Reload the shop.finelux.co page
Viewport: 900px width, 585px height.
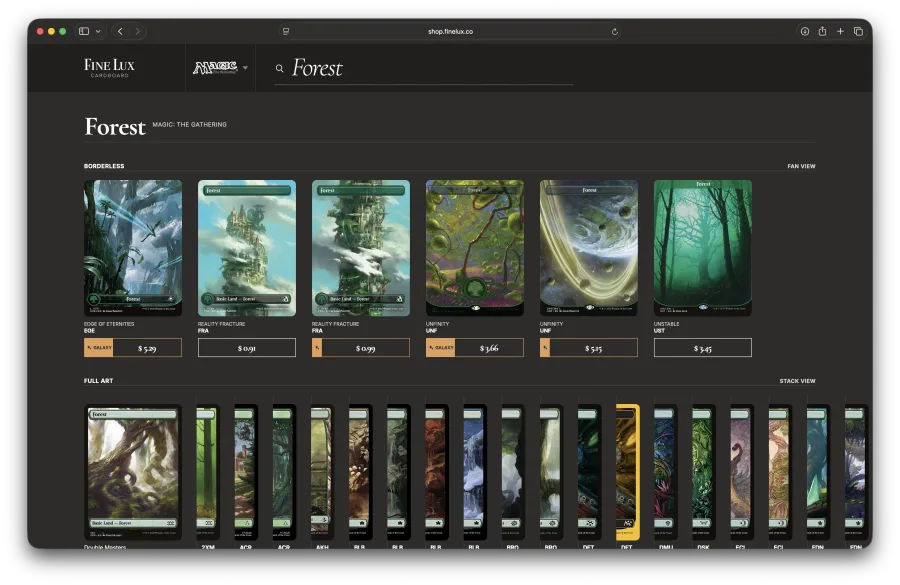(615, 32)
